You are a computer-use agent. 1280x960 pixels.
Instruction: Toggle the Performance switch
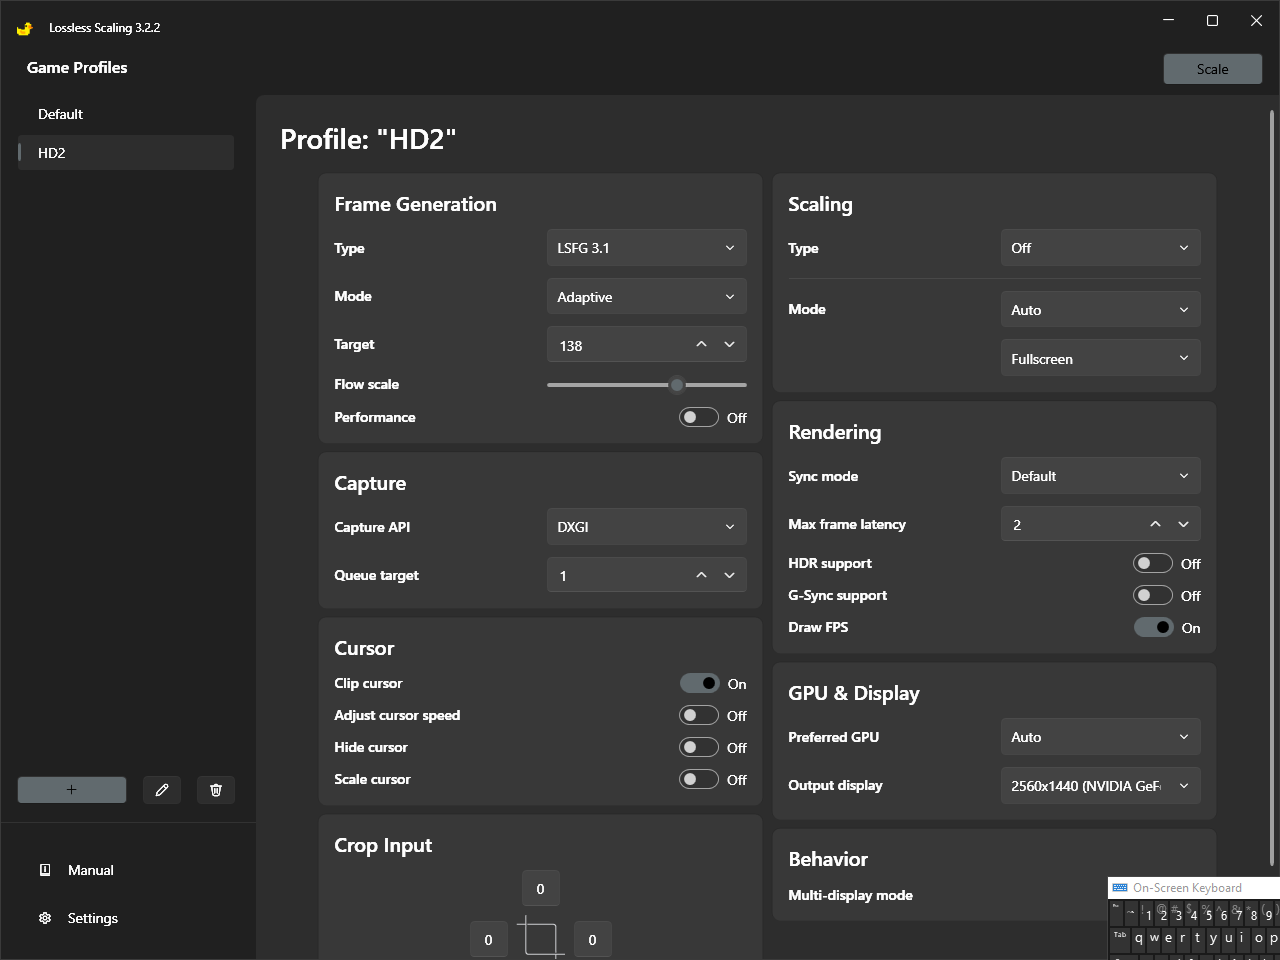tap(699, 417)
